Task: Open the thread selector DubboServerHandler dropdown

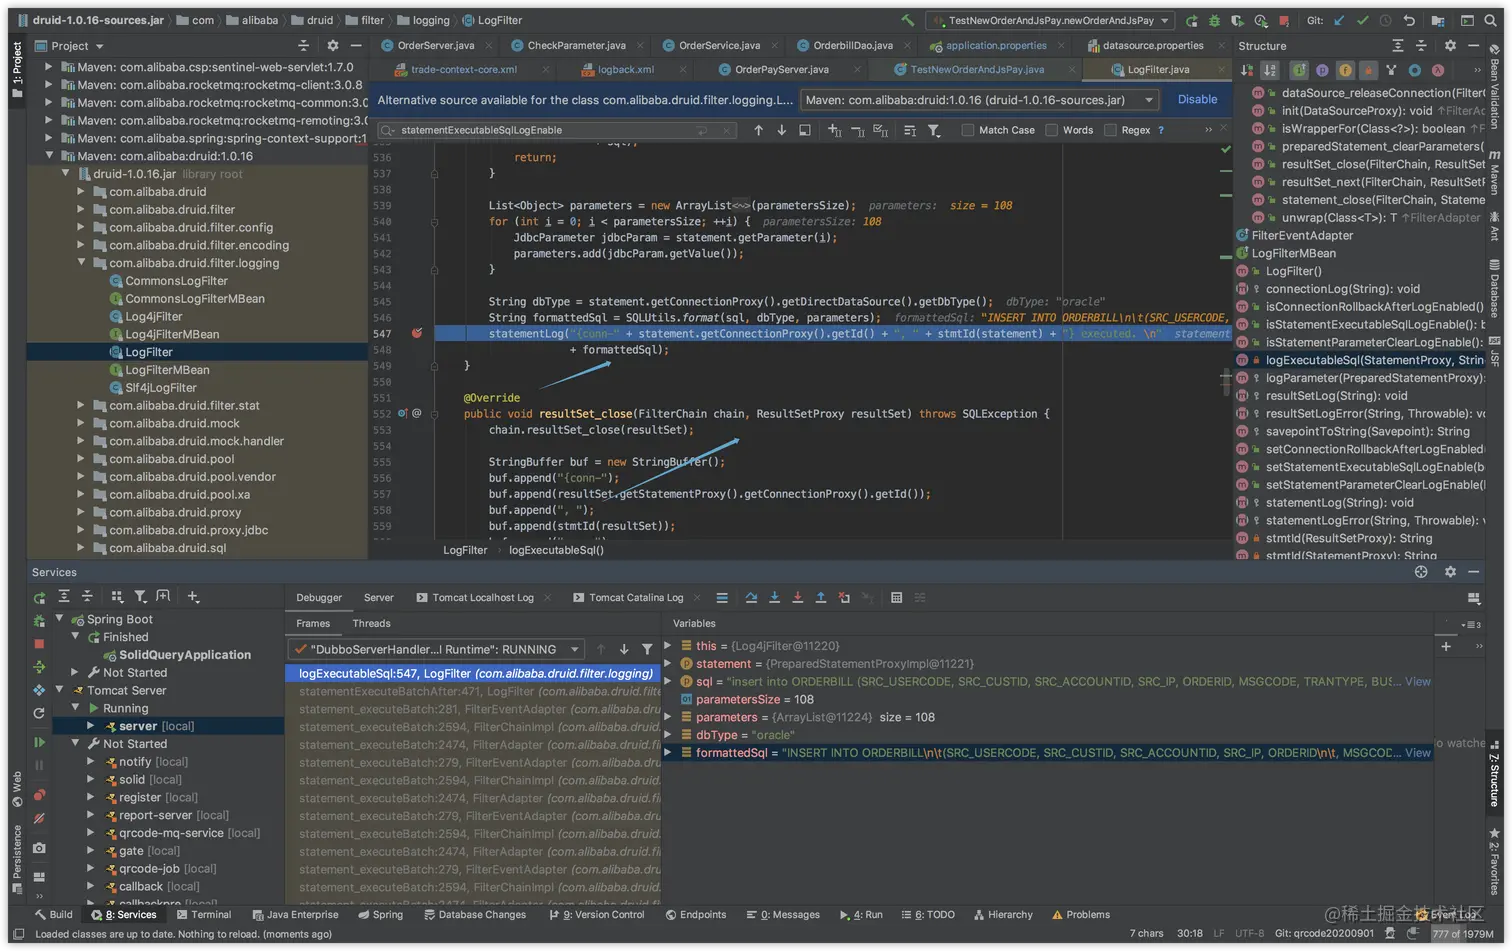Action: pyautogui.click(x=436, y=649)
